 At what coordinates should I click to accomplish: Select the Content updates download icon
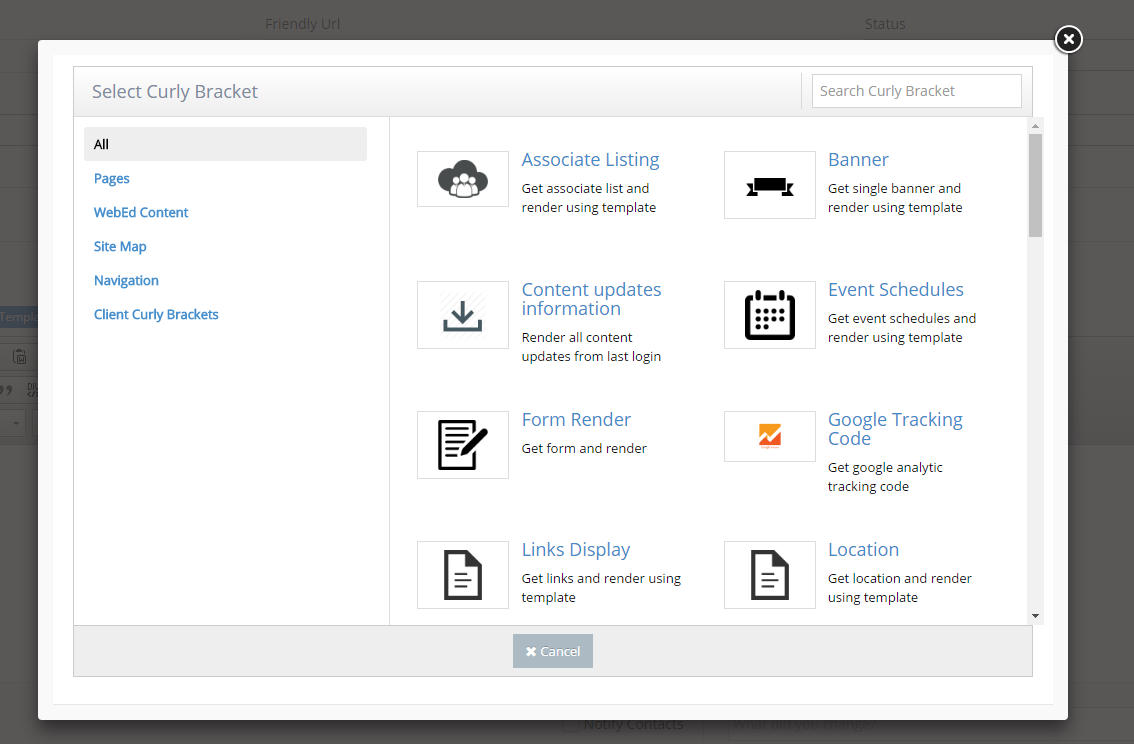tap(462, 315)
